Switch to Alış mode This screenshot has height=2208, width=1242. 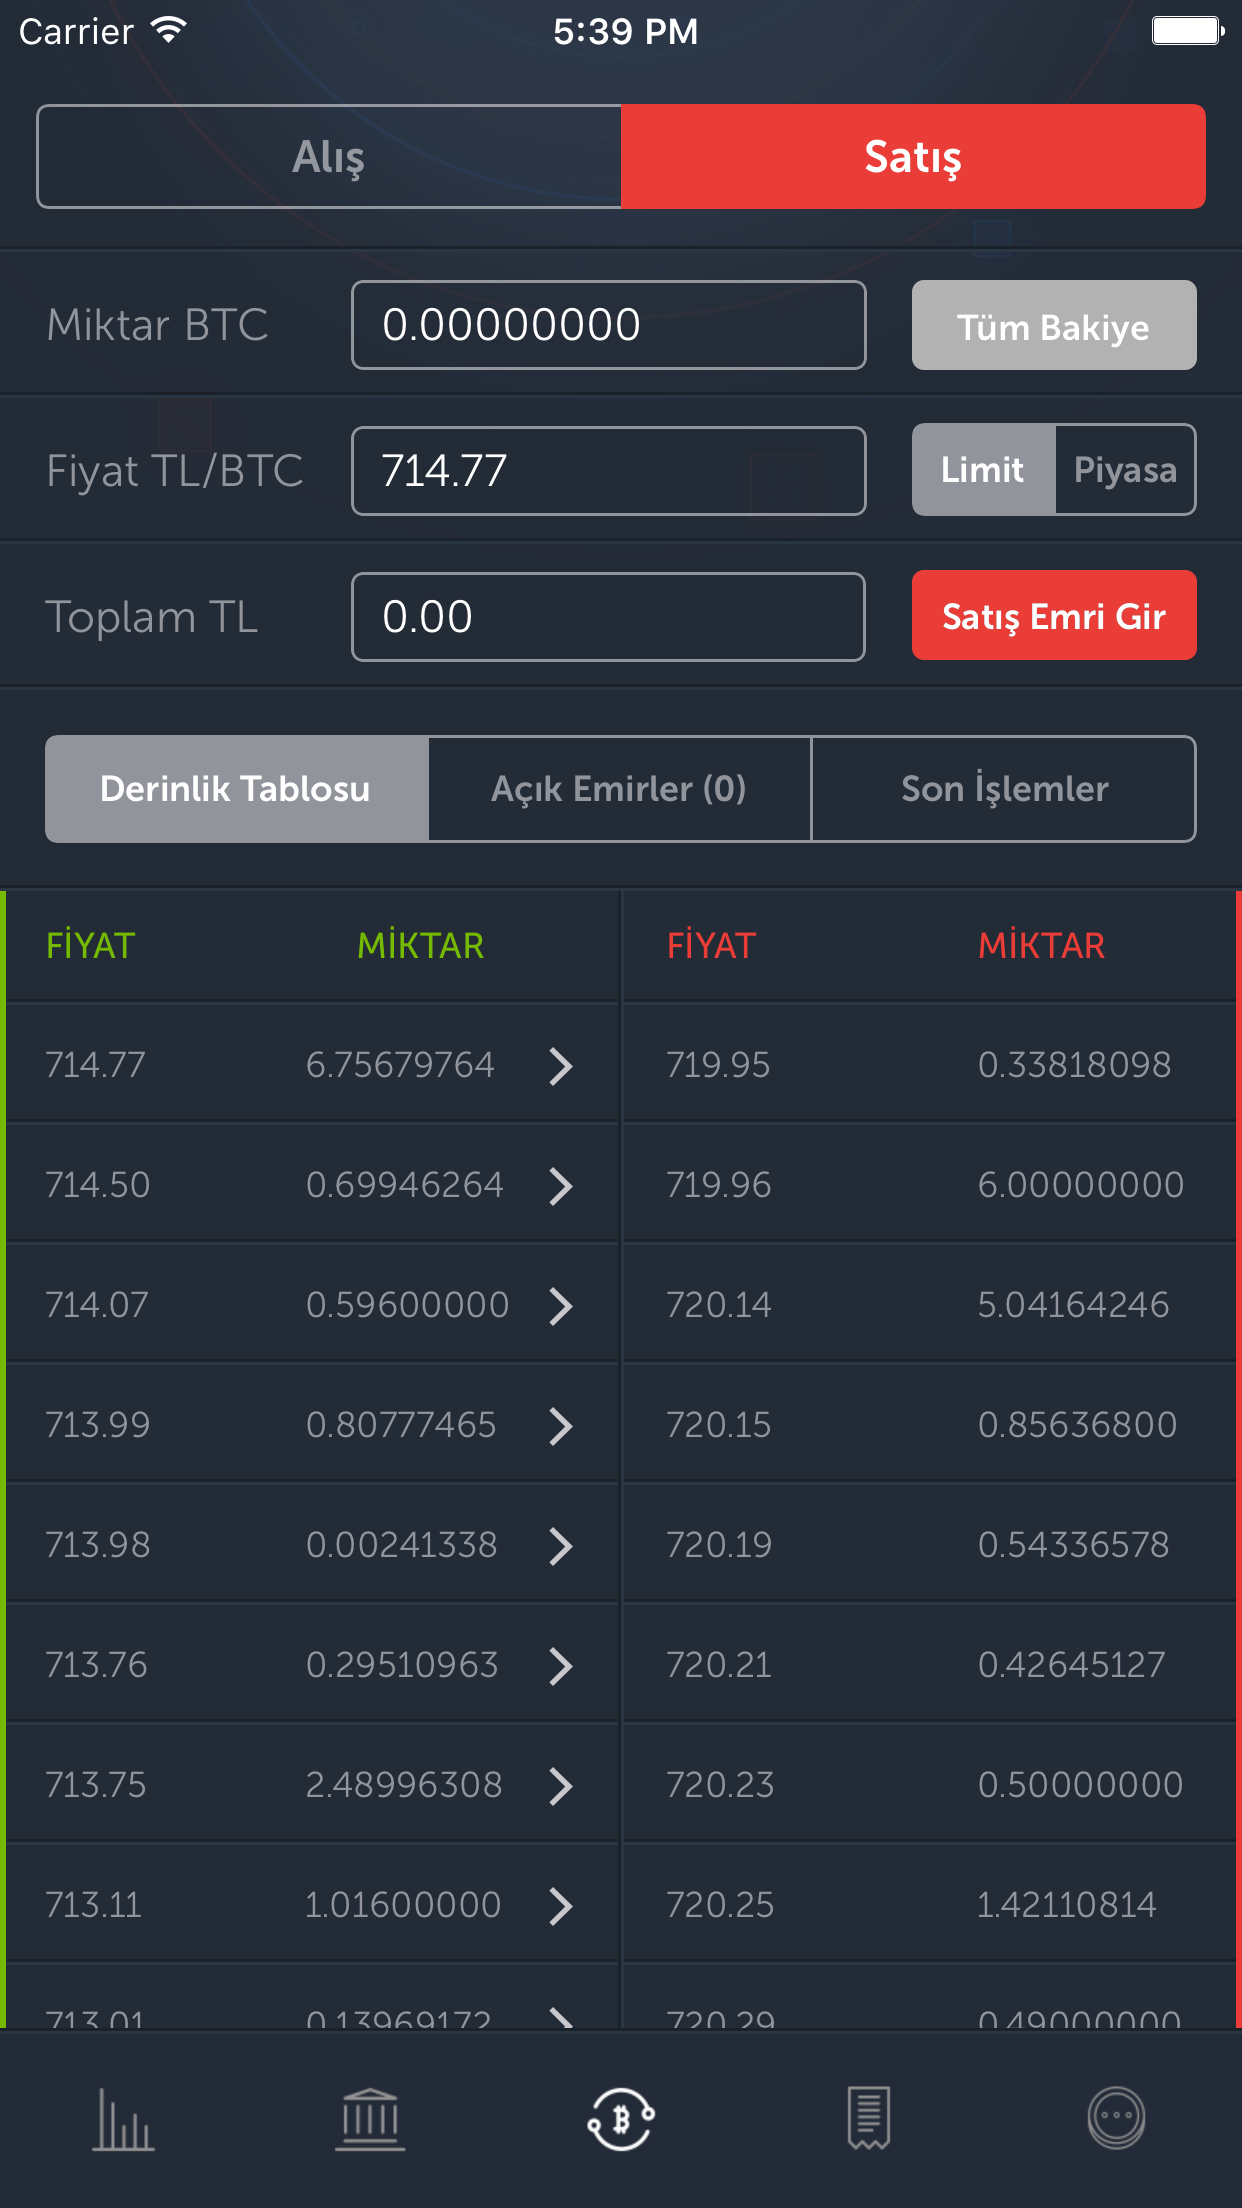[329, 156]
